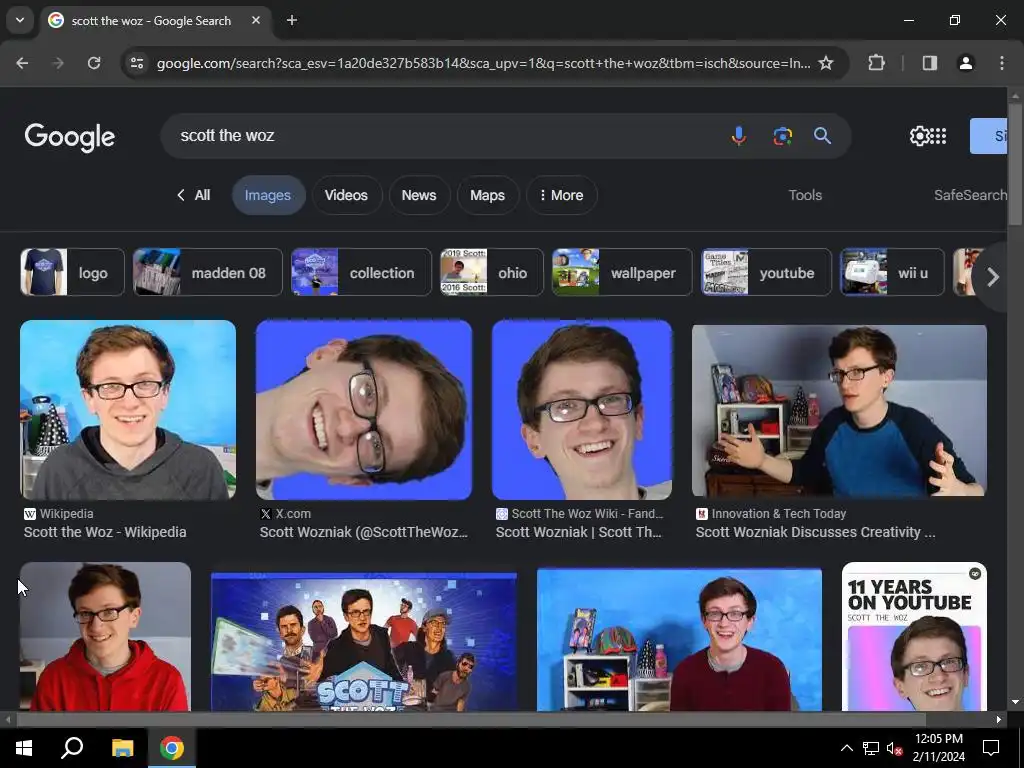Filter images by 'logo' chip
The height and width of the screenshot is (768, 1024).
tap(72, 272)
